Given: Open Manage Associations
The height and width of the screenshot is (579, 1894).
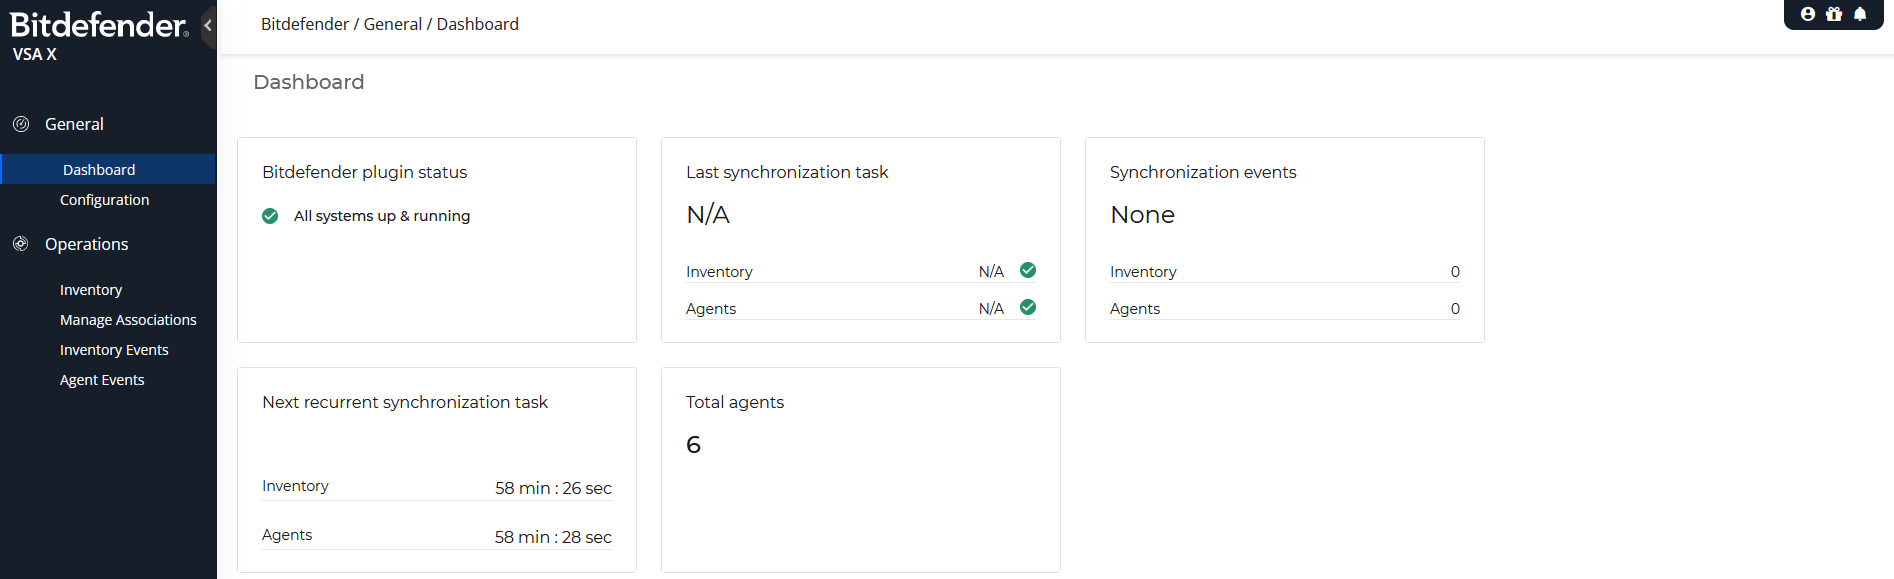Looking at the screenshot, I should tap(129, 319).
